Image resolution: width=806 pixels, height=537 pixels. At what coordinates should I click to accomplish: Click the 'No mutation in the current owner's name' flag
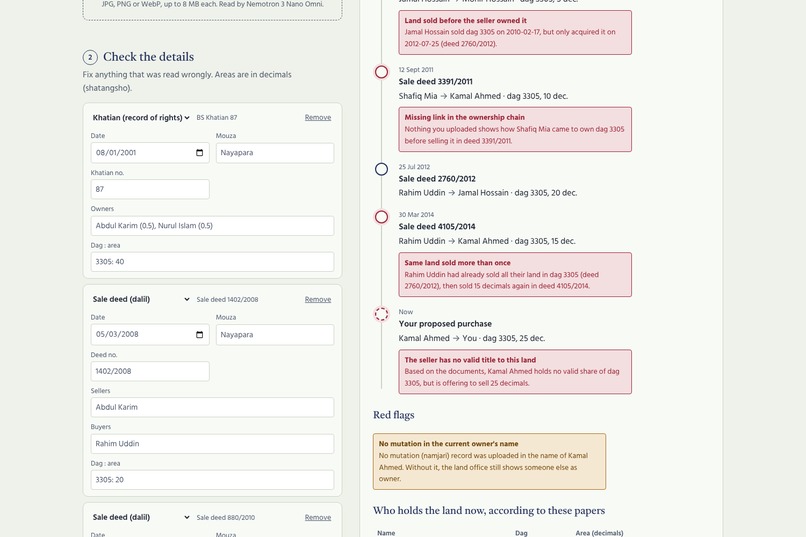point(489,461)
